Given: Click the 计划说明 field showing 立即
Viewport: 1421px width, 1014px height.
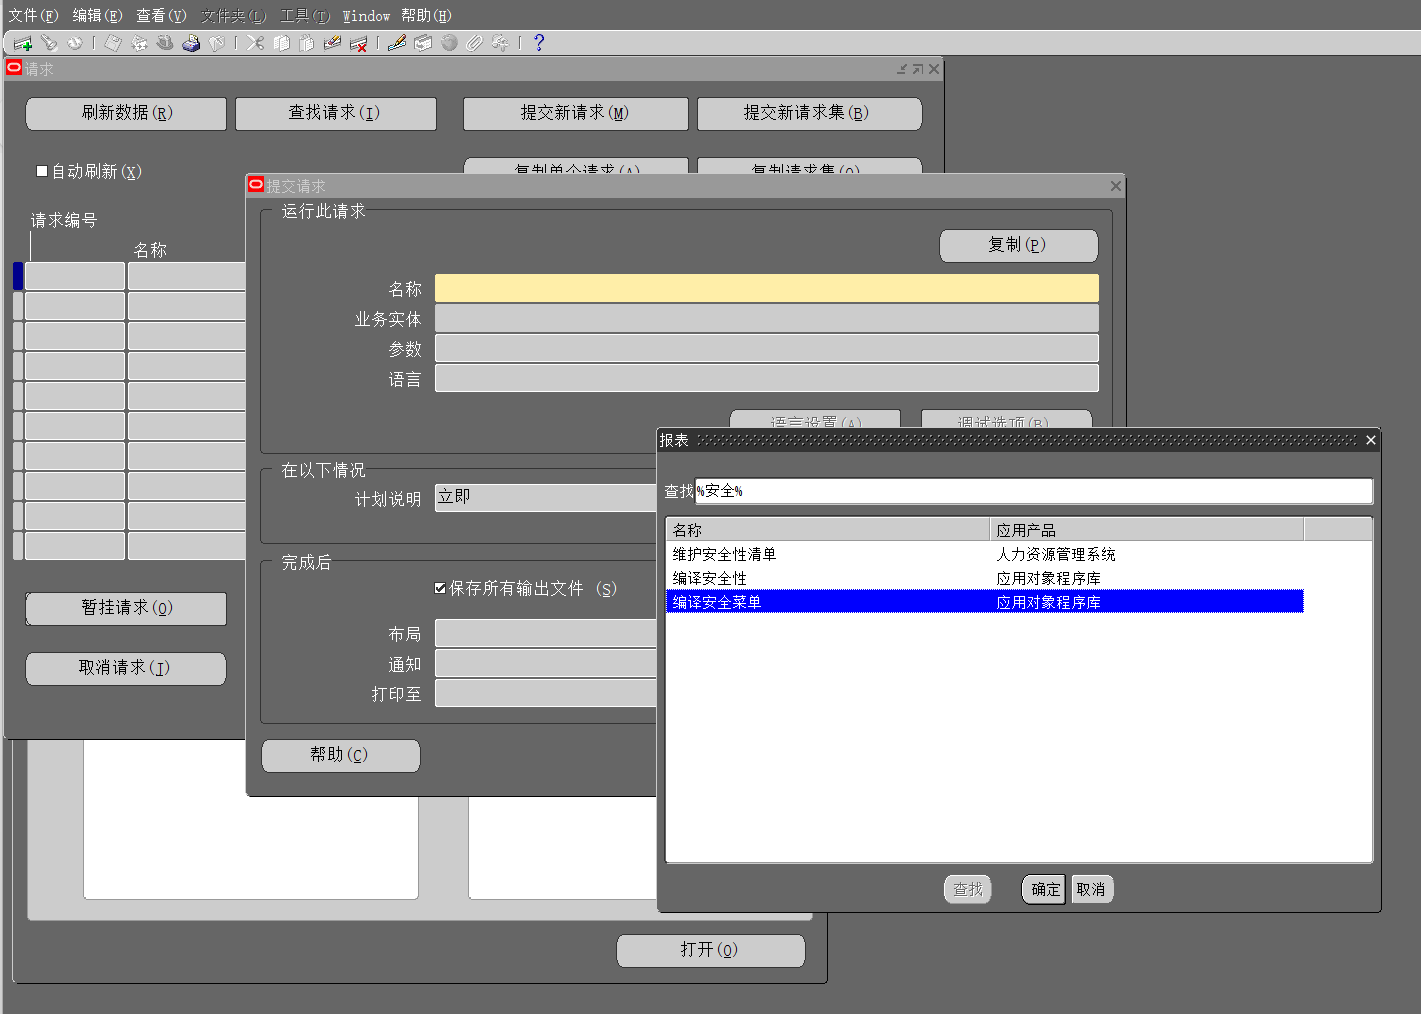Looking at the screenshot, I should click(x=545, y=498).
